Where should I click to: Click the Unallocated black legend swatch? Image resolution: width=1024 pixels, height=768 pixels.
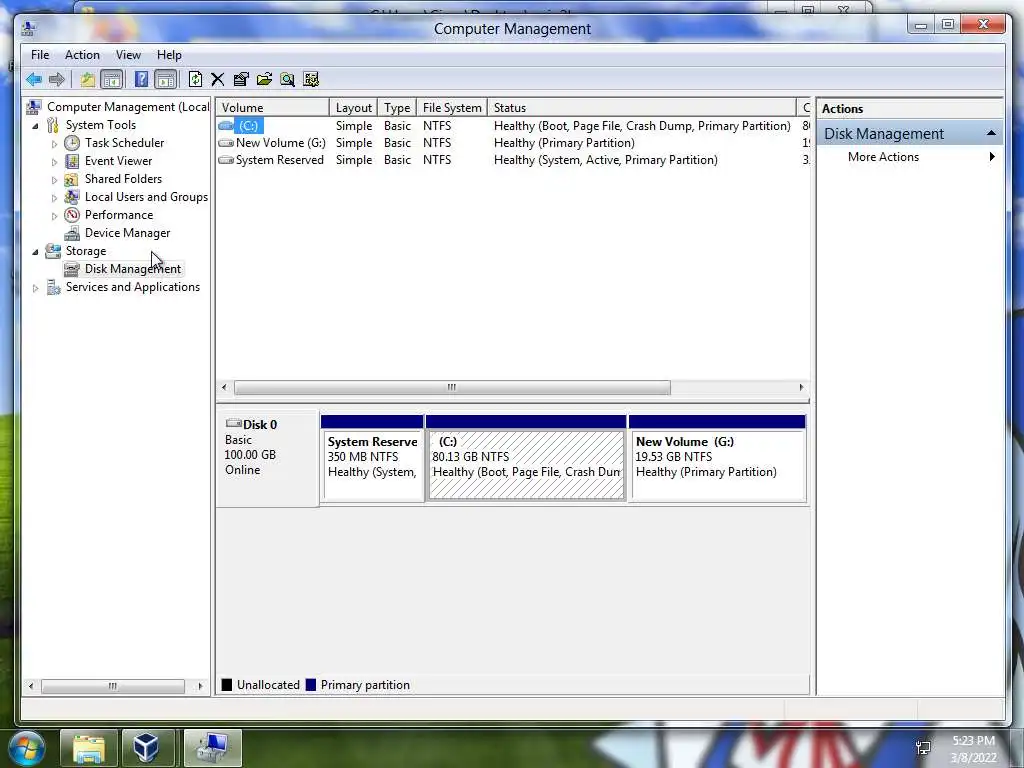[x=227, y=684]
